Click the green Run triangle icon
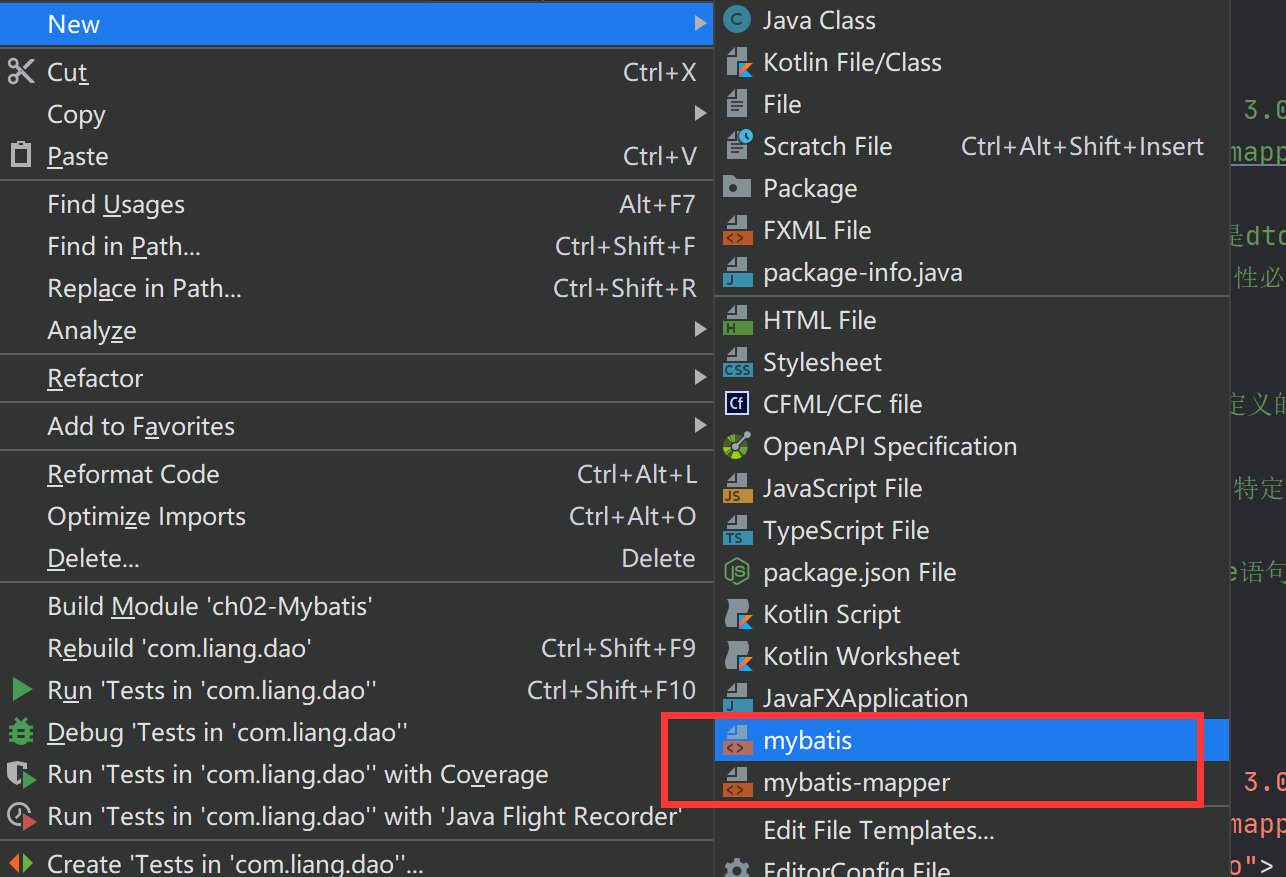 (21, 690)
